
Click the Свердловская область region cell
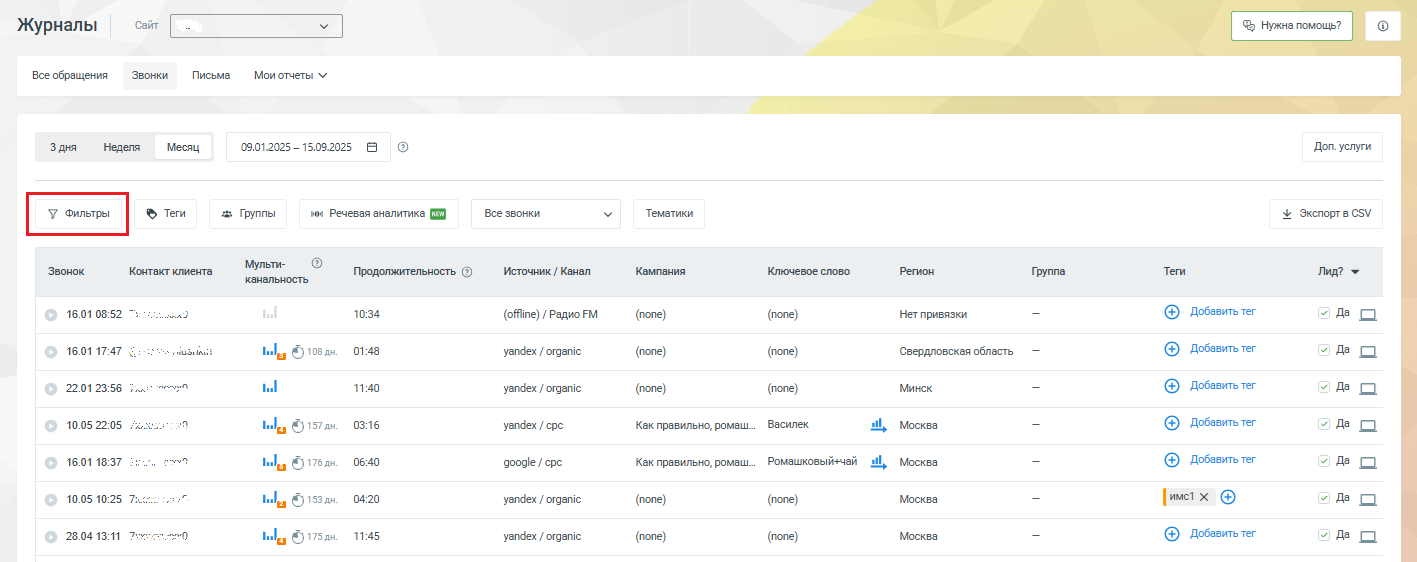(956, 351)
